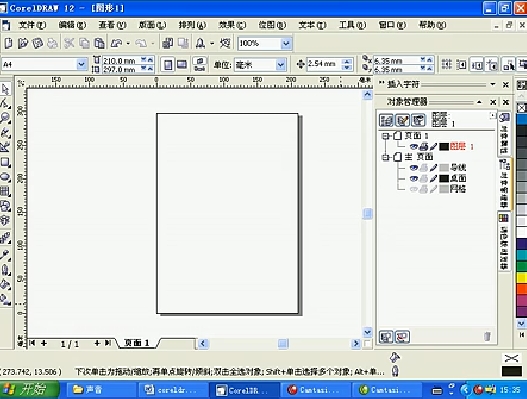
Task: Open the application launcher dropdown arrow
Action: click(x=212, y=43)
